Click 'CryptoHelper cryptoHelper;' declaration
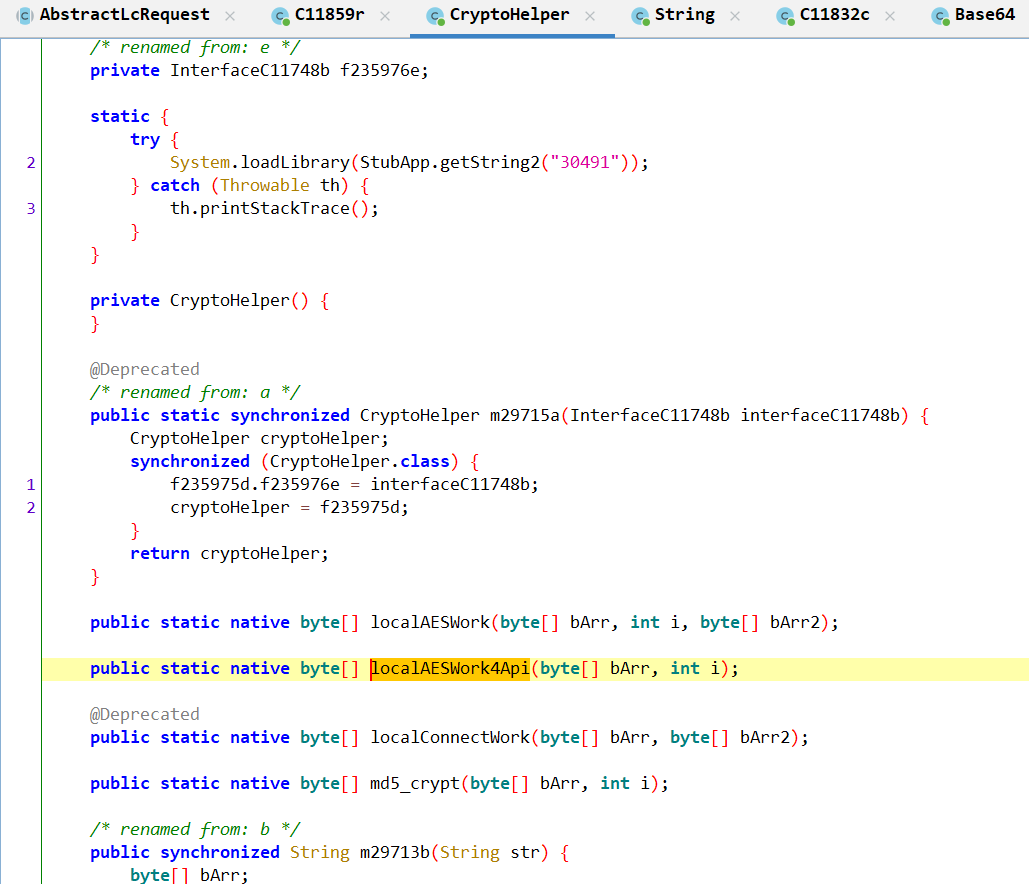 pyautogui.click(x=259, y=438)
